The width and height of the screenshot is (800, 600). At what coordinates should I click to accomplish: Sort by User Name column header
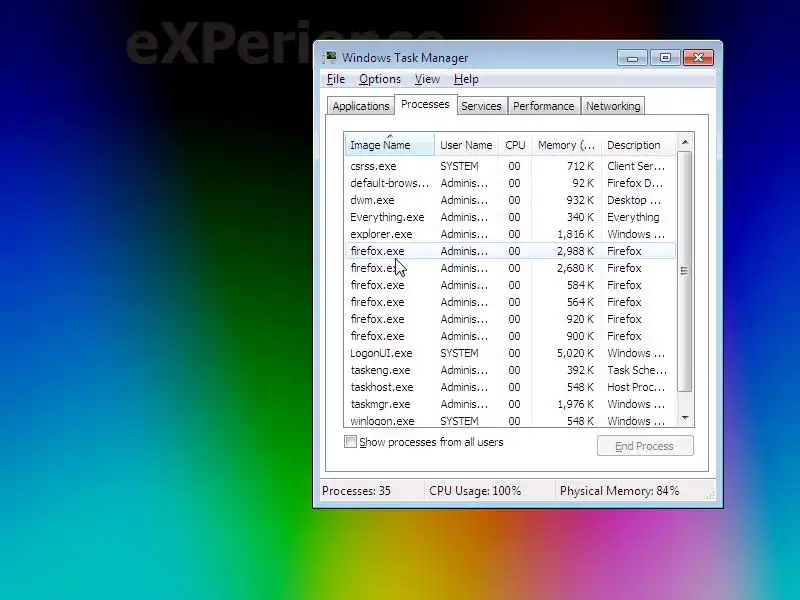click(x=466, y=145)
